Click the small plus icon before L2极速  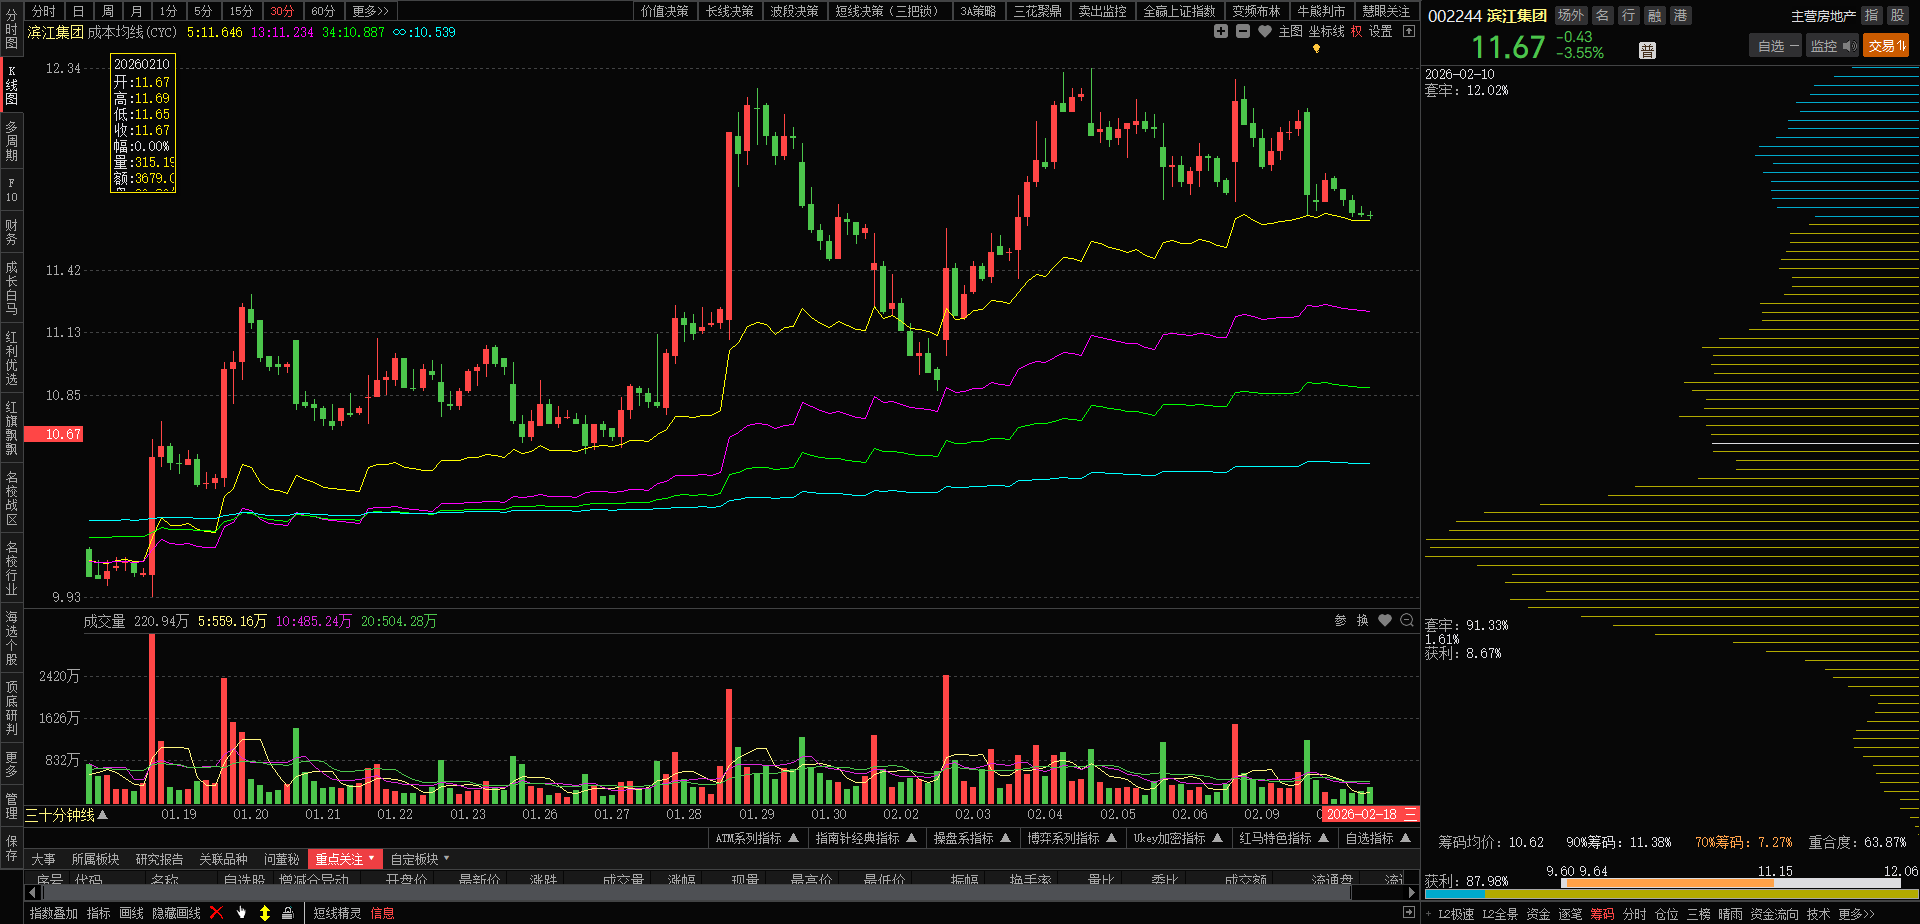[1429, 914]
